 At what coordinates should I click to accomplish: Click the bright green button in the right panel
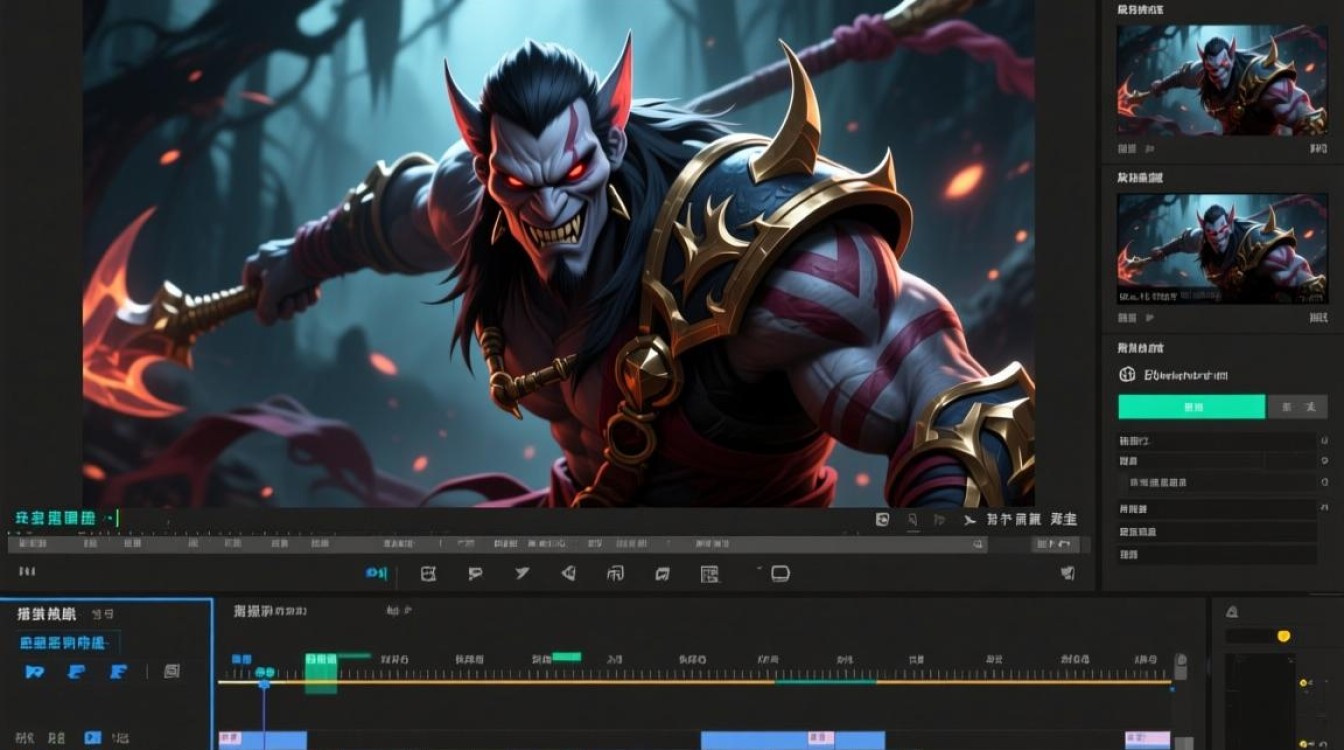1192,407
